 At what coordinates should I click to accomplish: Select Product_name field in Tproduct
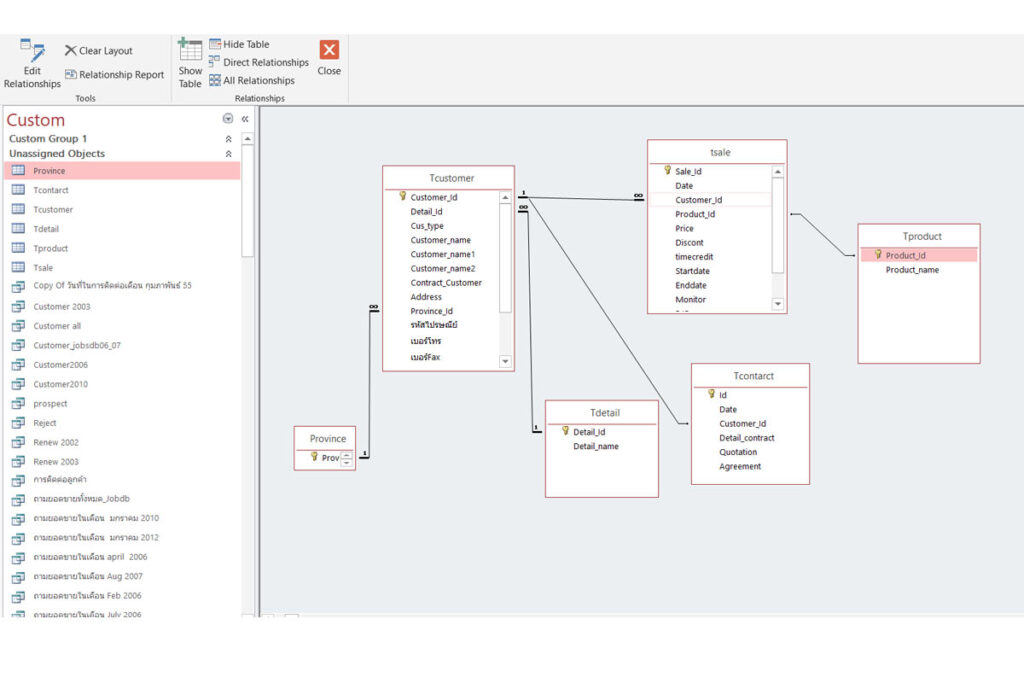coord(912,270)
